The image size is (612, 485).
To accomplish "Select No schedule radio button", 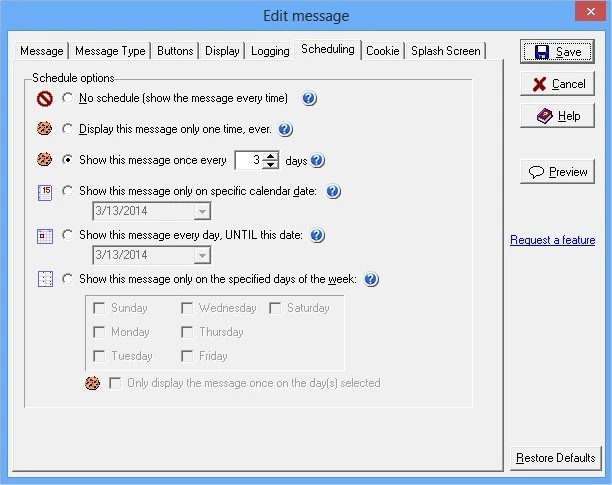I will pos(67,99).
